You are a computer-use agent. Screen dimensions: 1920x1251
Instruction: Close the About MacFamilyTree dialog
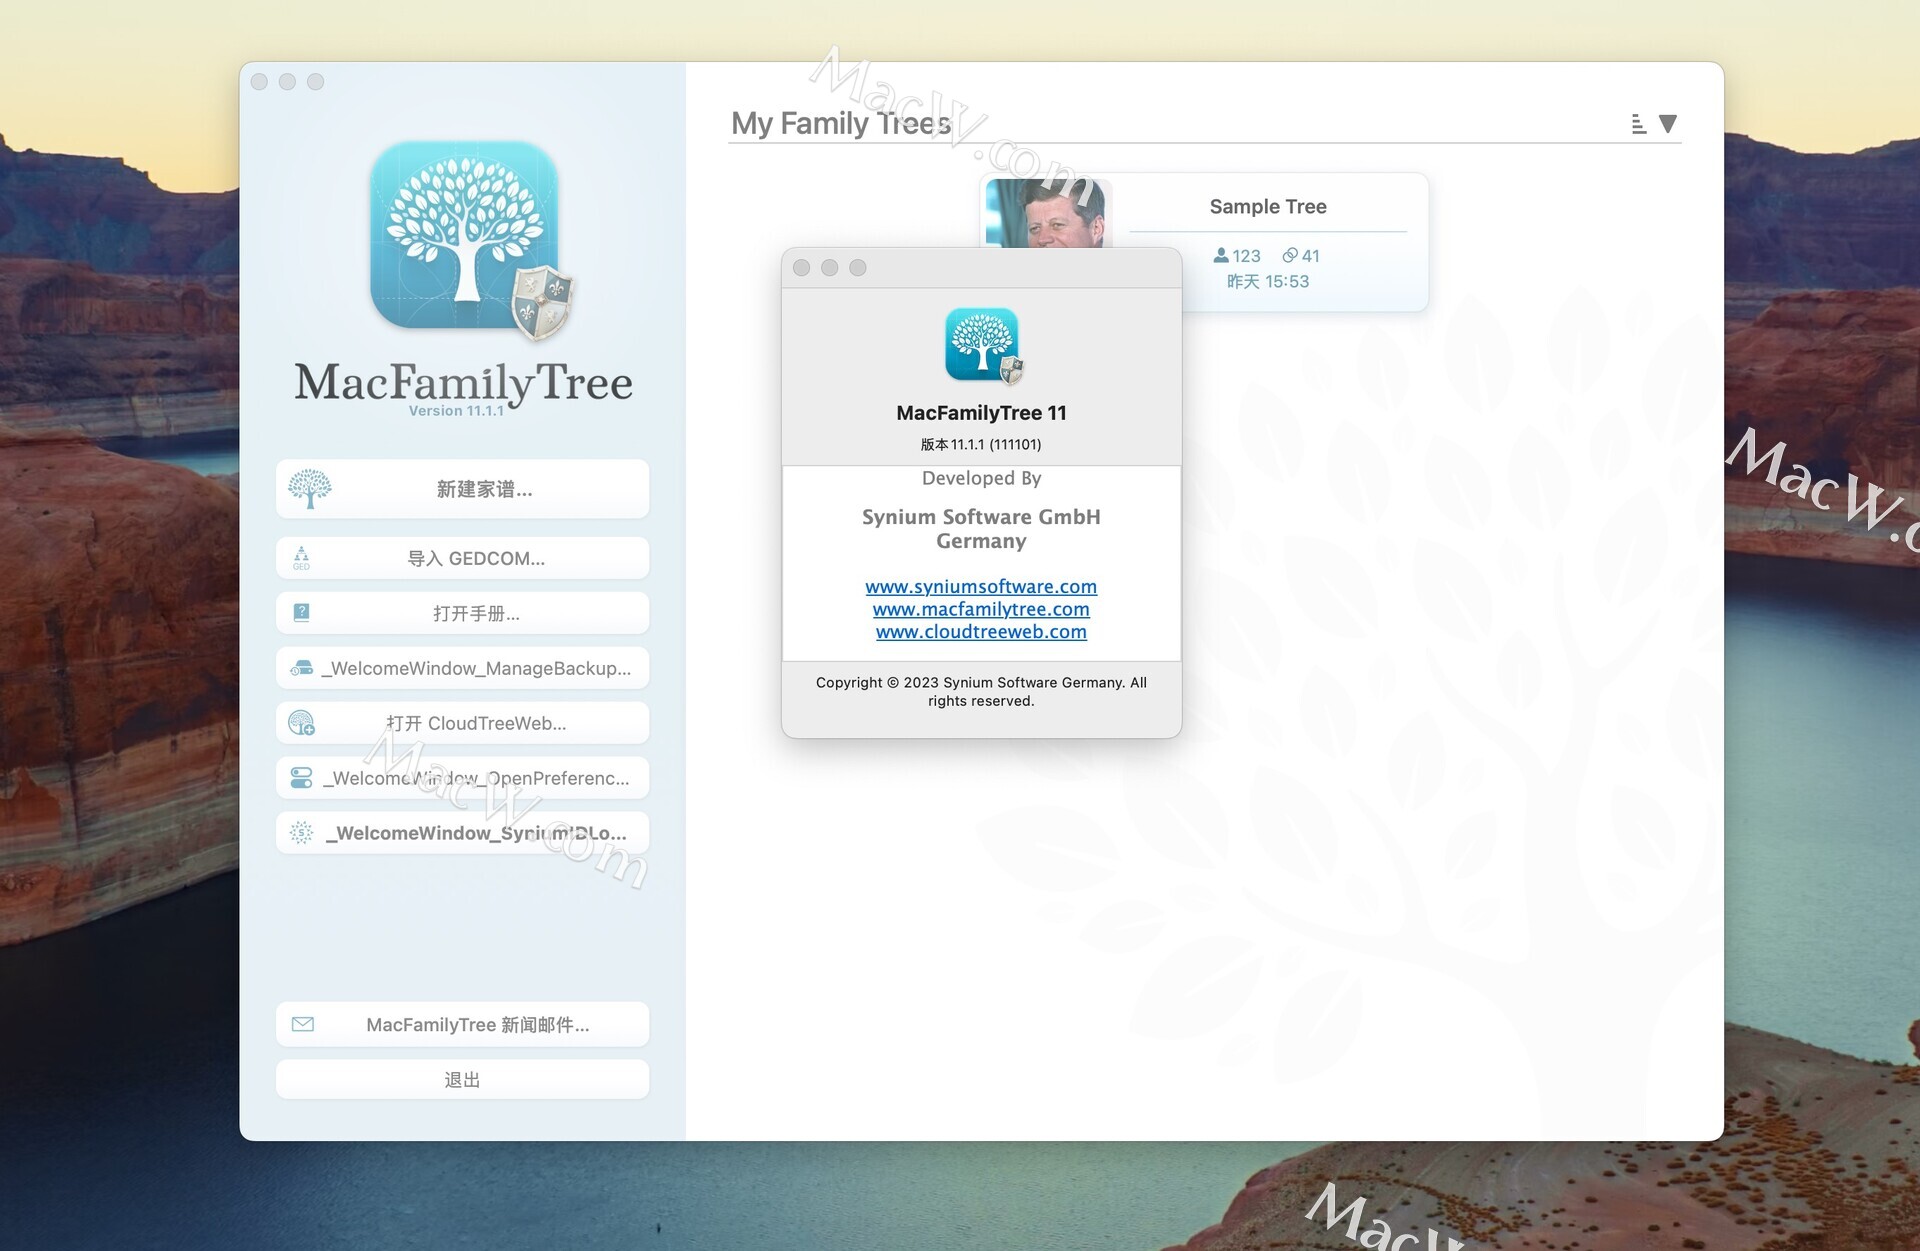point(801,268)
